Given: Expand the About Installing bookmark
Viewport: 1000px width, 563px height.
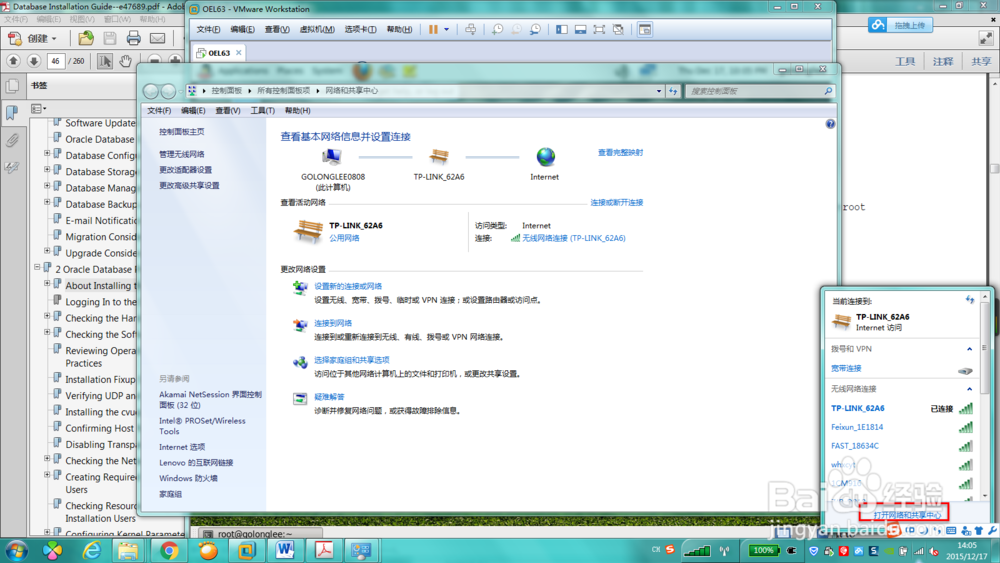Looking at the screenshot, I should [x=47, y=283].
